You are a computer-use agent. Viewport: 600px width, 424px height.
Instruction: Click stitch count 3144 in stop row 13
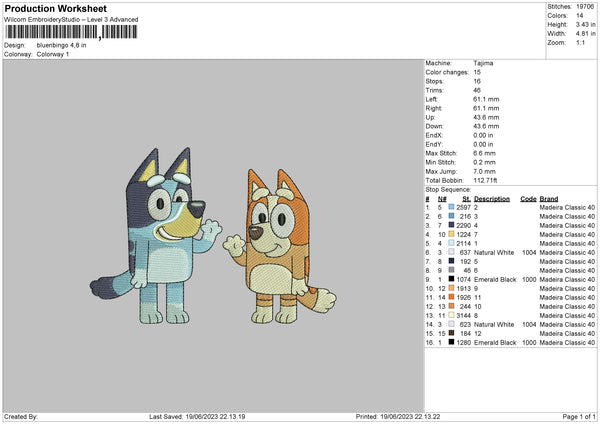tap(463, 316)
